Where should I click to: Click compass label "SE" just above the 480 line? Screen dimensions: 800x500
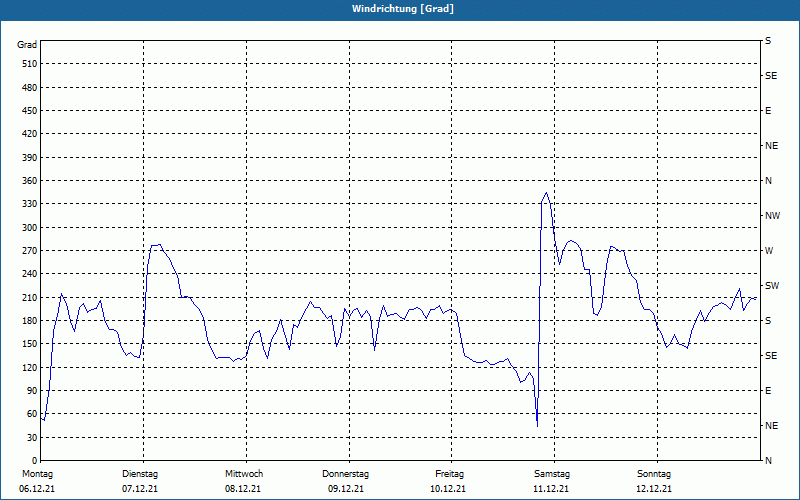coord(771,76)
